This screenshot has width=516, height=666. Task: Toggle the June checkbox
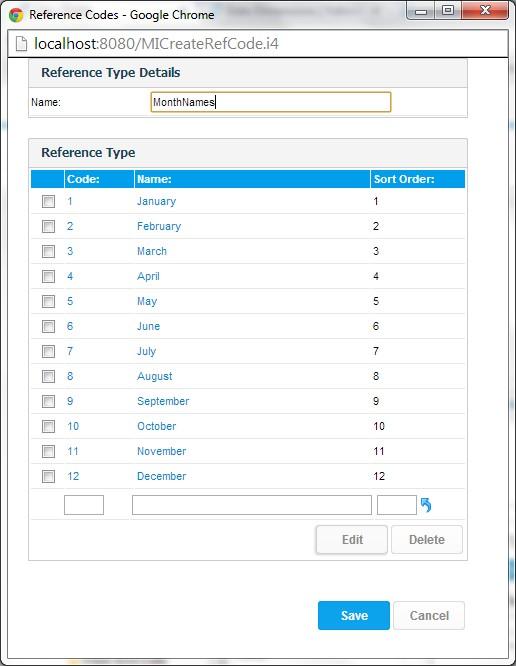[x=48, y=326]
